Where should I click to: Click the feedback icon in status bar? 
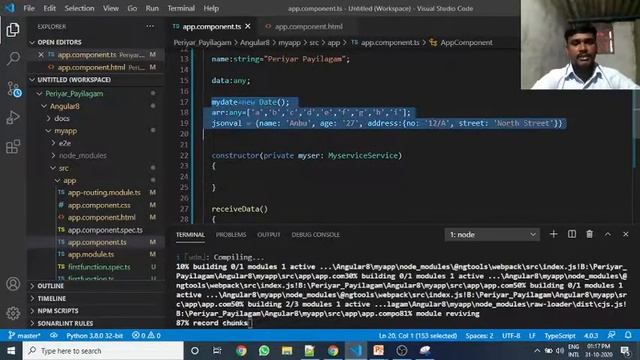(611, 336)
